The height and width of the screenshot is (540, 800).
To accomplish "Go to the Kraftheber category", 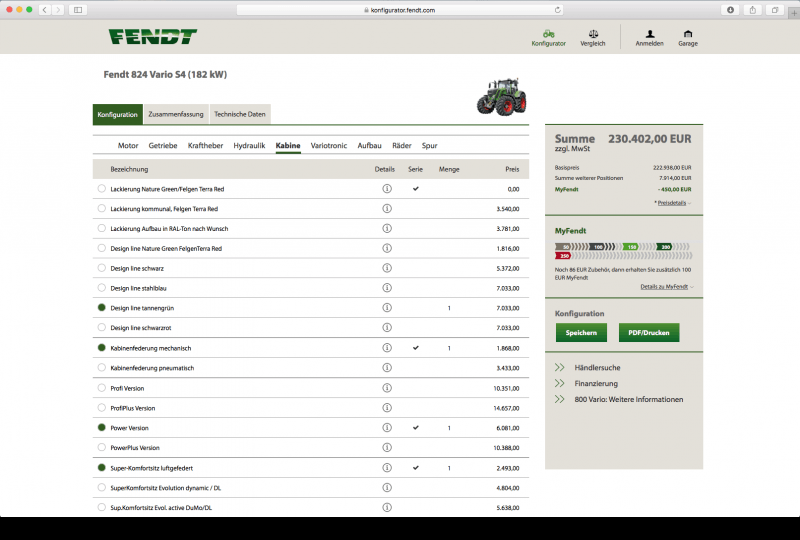I will pos(205,145).
